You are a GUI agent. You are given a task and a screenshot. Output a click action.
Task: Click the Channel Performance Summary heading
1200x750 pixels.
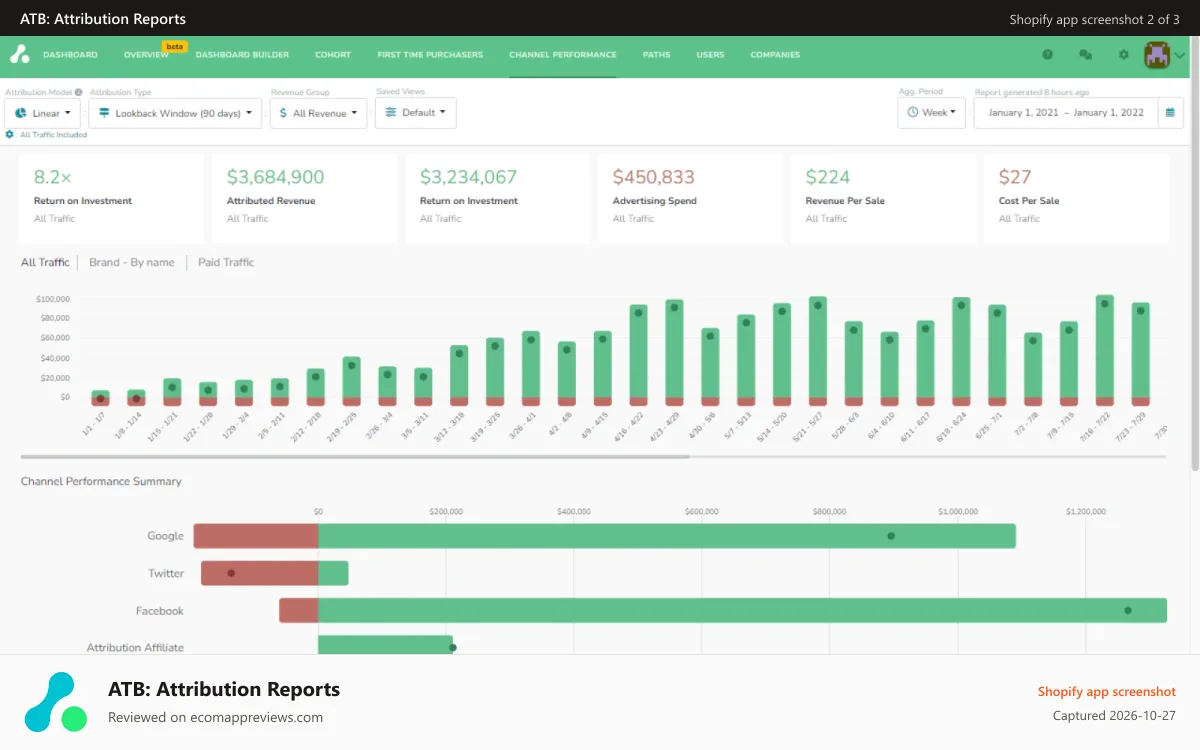coord(101,481)
